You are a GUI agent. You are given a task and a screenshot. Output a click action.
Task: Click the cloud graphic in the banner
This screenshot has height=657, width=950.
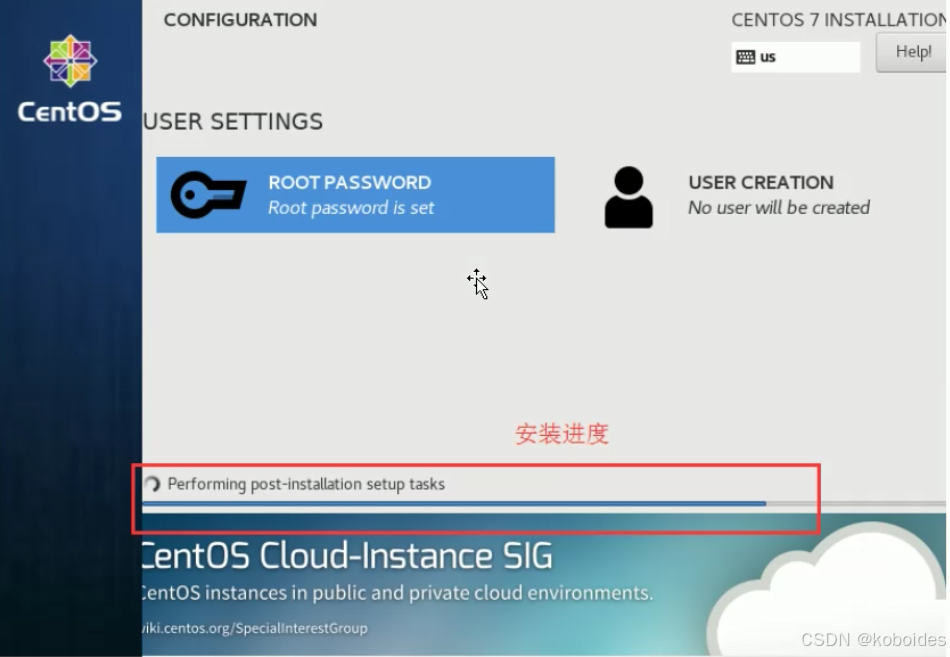[x=827, y=591]
